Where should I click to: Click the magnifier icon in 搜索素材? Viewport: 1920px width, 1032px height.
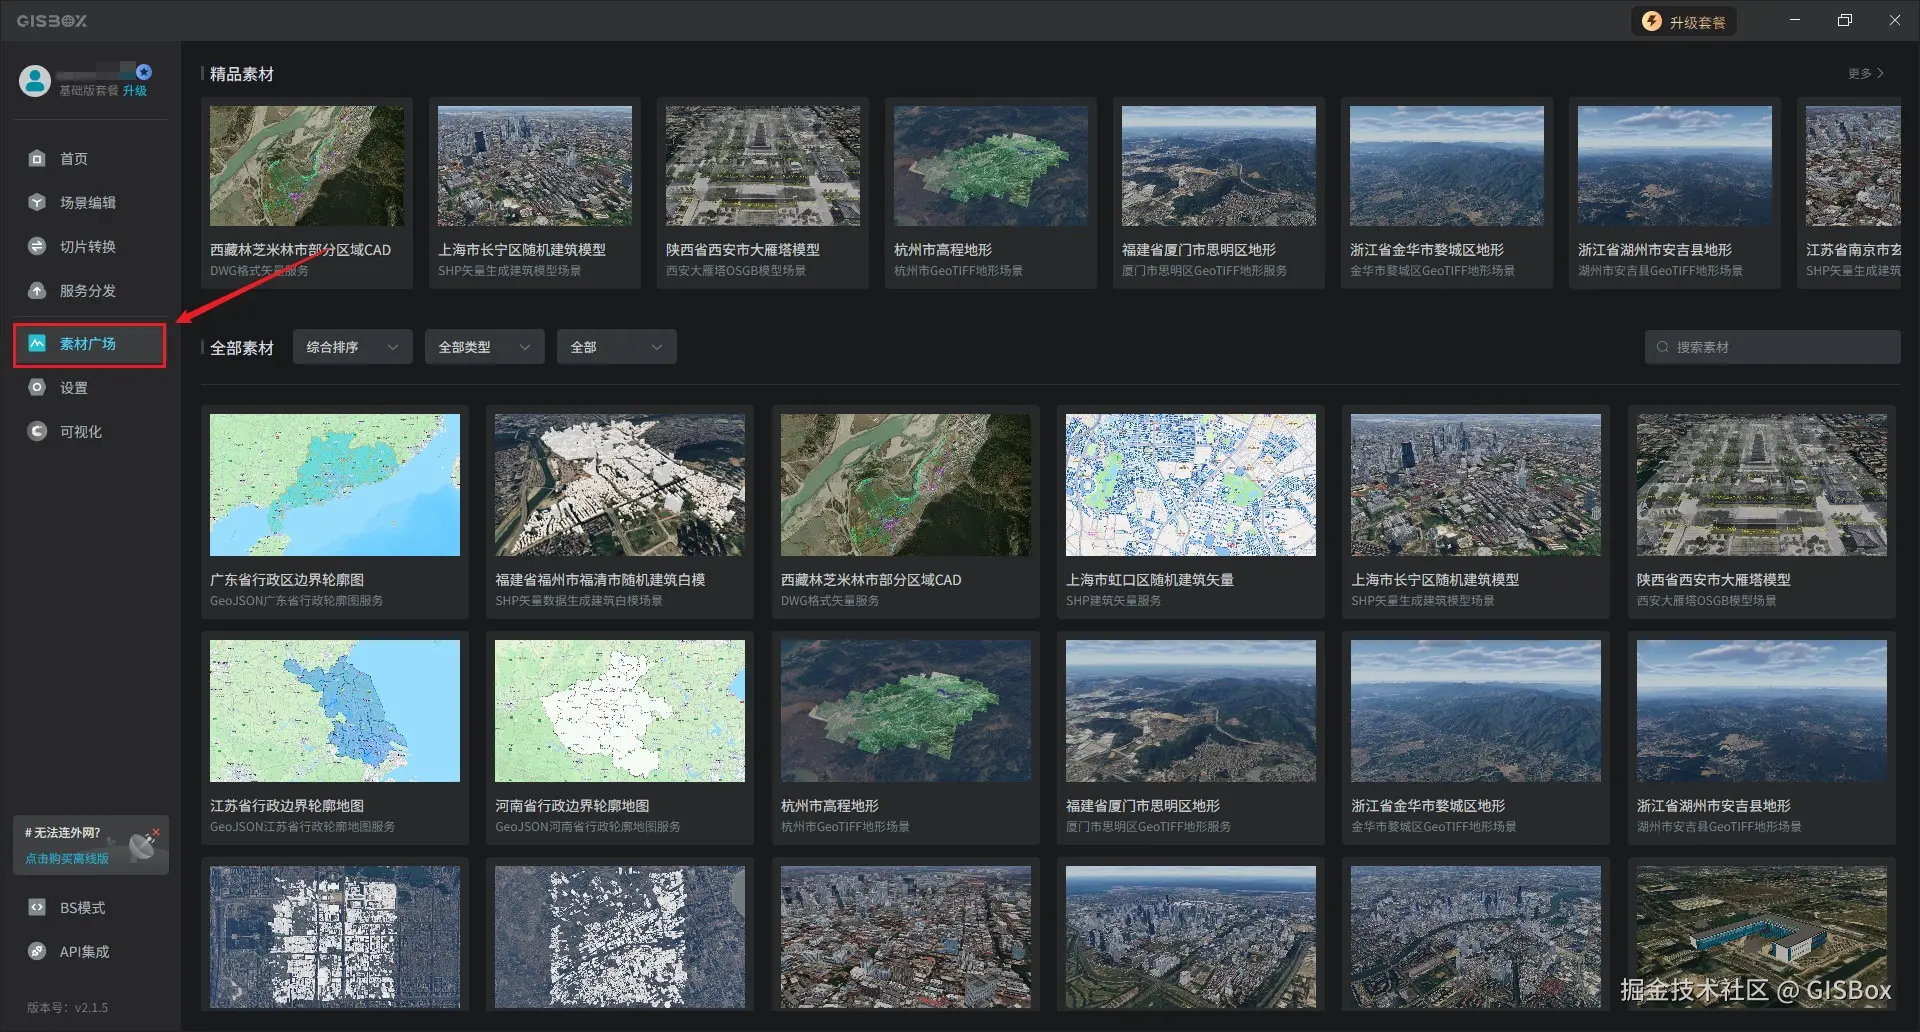[1662, 347]
